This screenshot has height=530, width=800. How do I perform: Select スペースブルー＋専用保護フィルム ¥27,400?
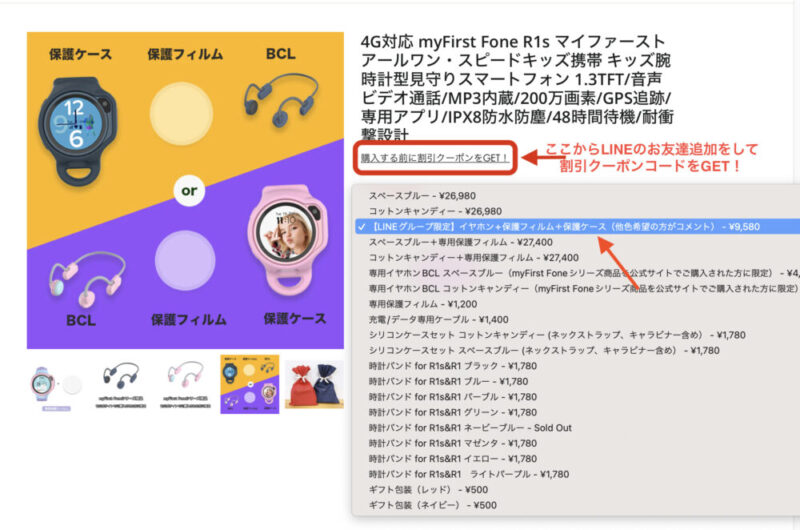tap(577, 242)
